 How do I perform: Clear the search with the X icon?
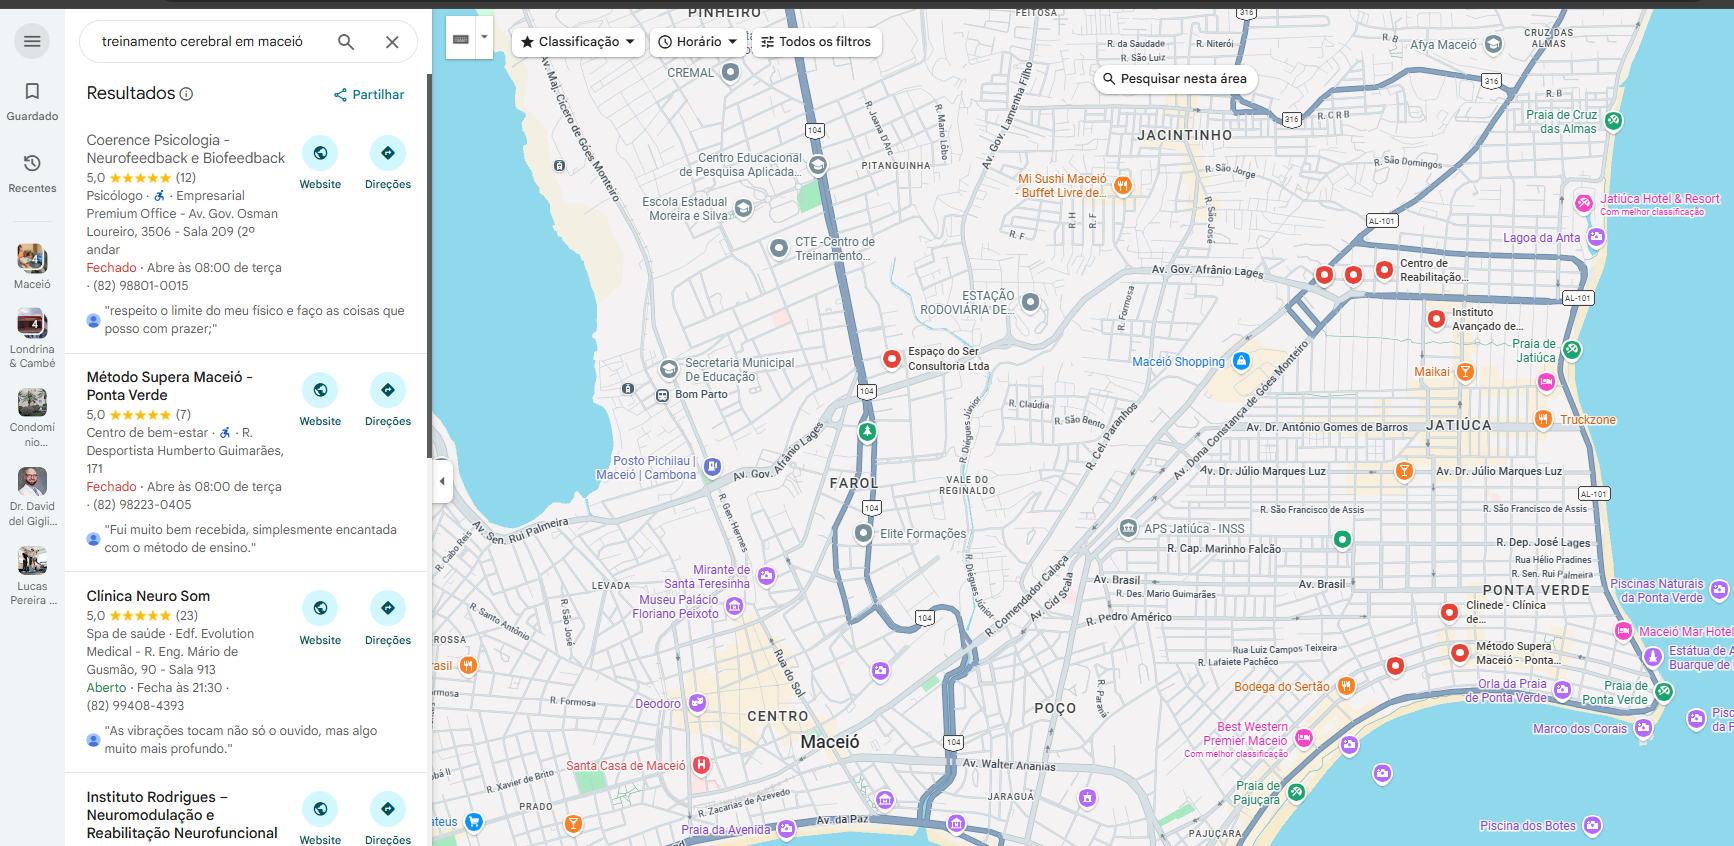point(392,42)
